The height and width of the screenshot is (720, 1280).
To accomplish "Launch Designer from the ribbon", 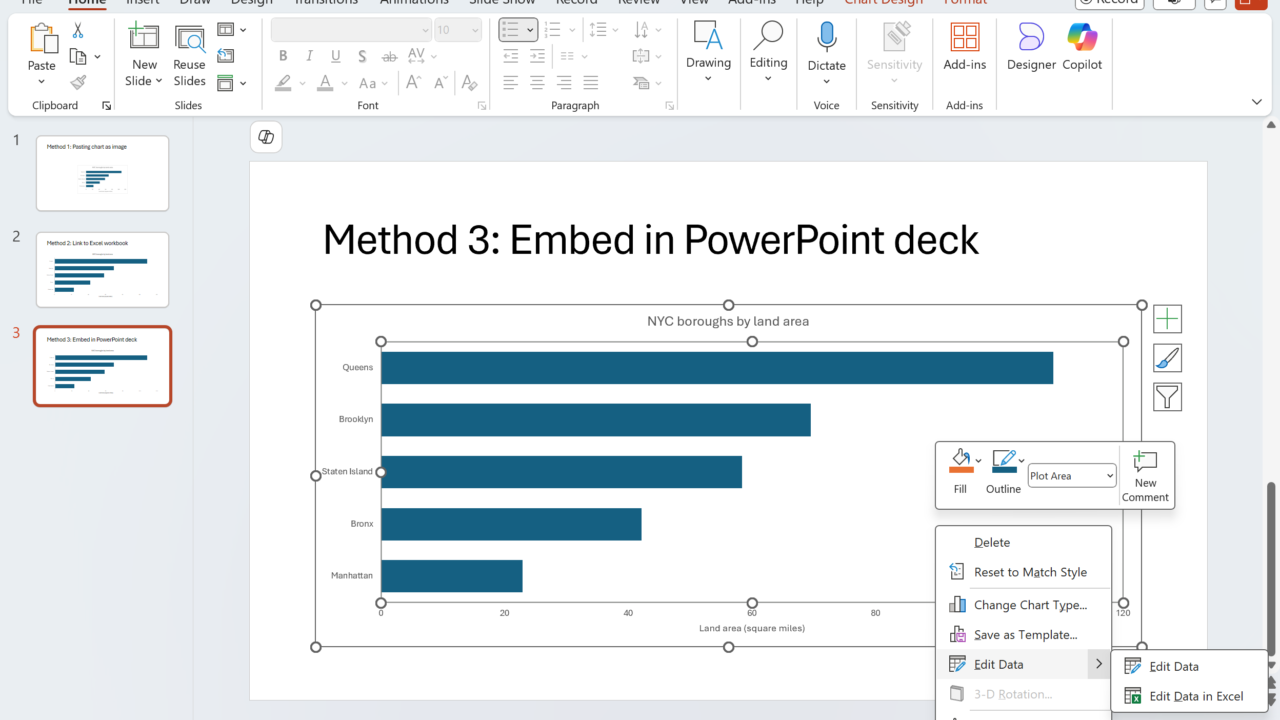I will click(1031, 46).
